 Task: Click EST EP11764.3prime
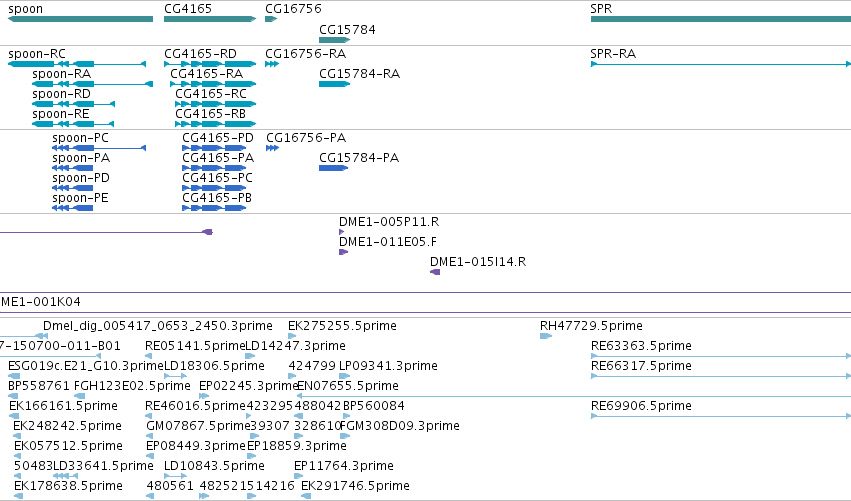click(x=344, y=466)
